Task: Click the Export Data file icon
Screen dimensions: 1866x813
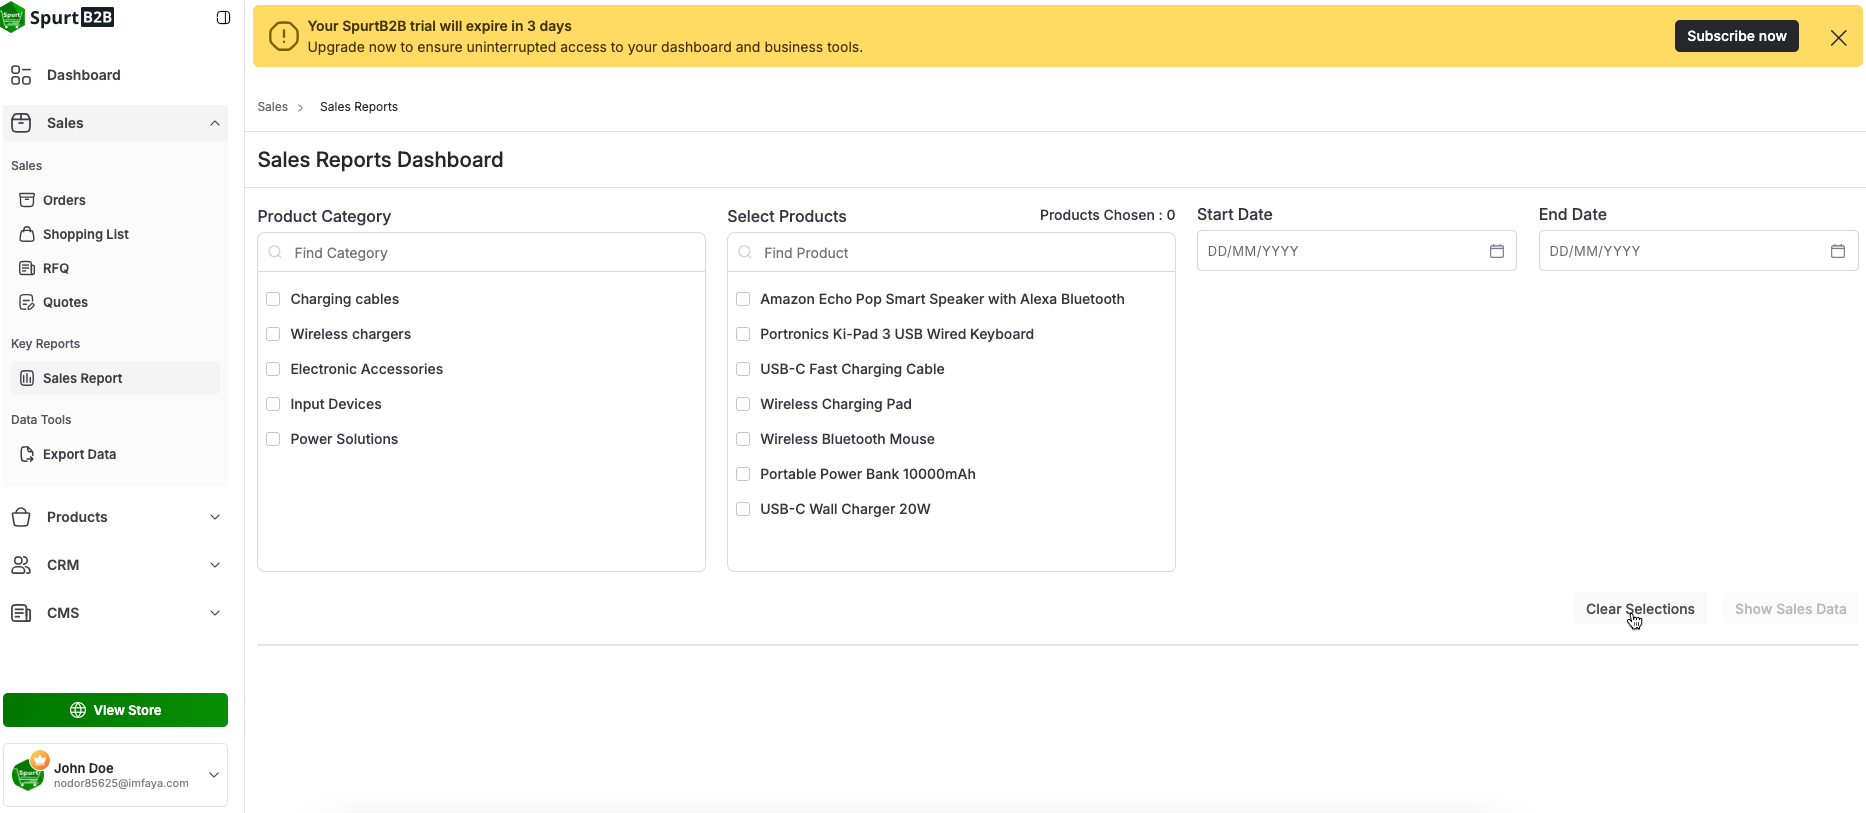Action: 27,454
